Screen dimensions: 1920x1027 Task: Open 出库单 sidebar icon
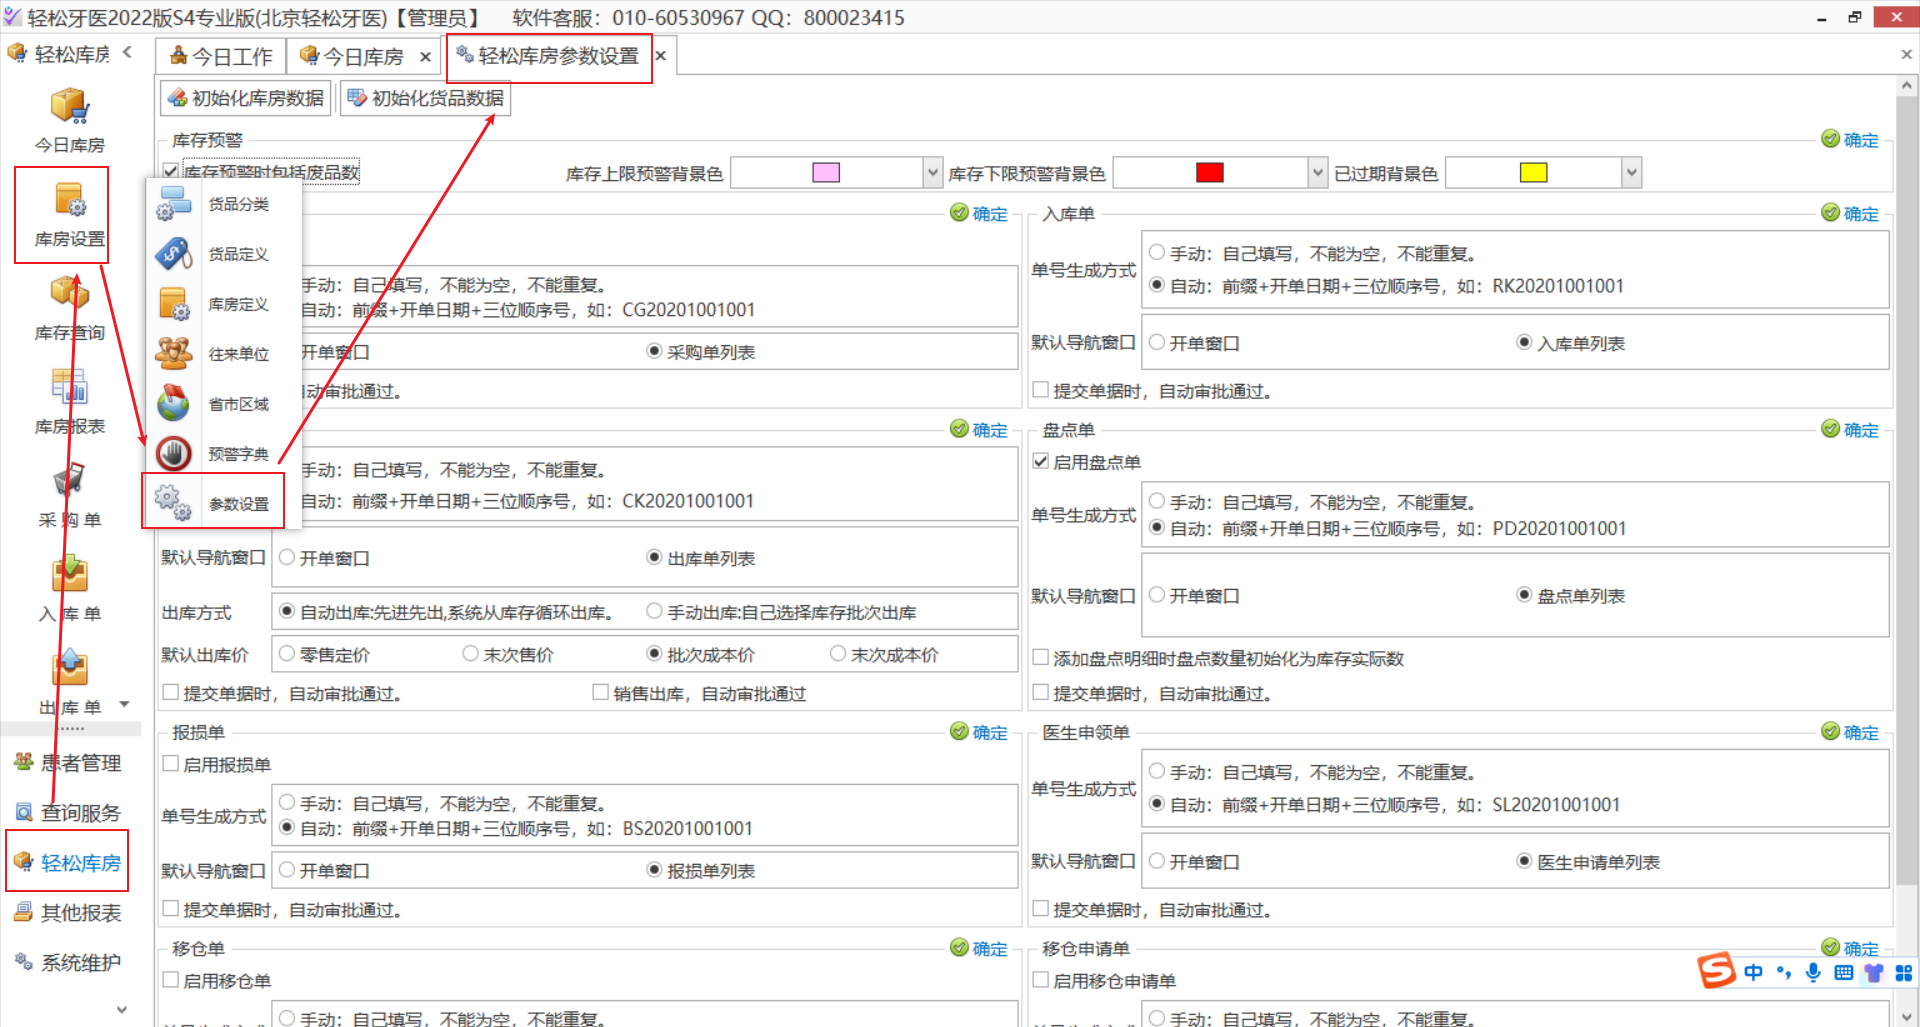pos(70,682)
